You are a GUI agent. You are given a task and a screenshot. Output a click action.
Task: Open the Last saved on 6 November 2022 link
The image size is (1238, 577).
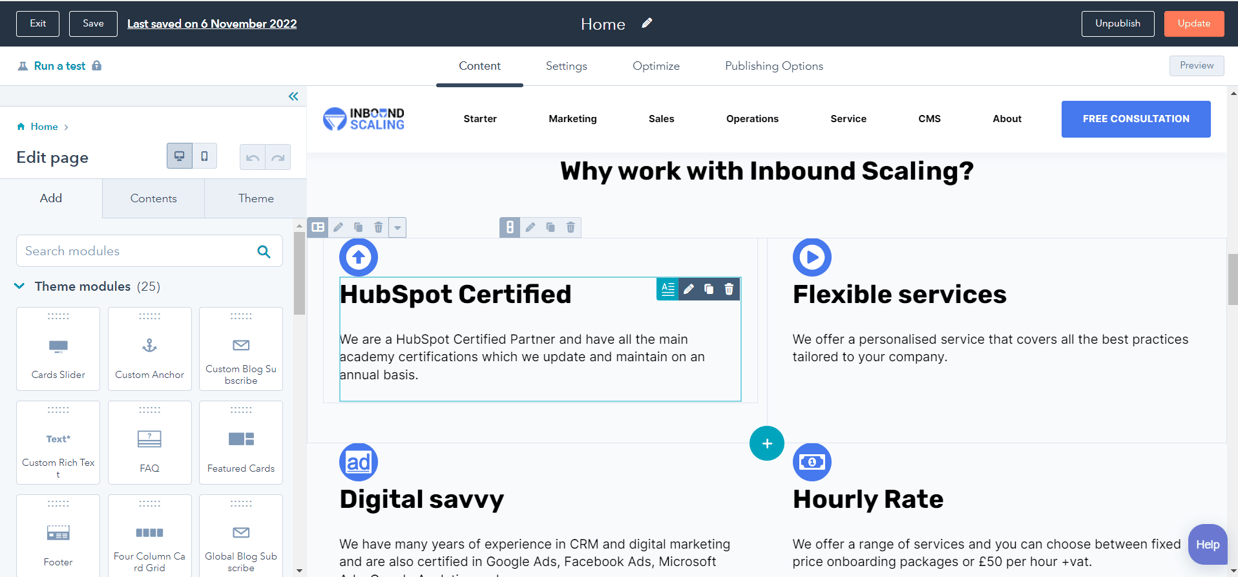click(212, 23)
